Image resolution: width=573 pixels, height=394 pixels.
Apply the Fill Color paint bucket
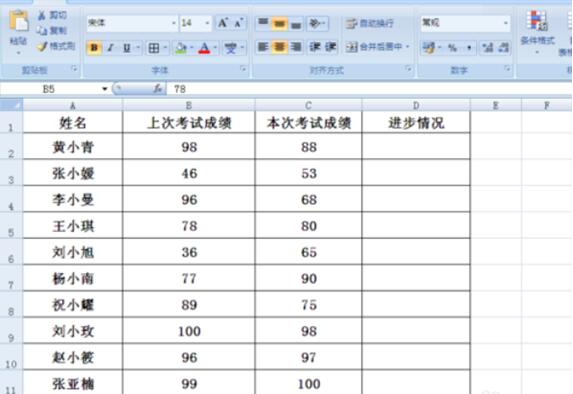[x=181, y=48]
